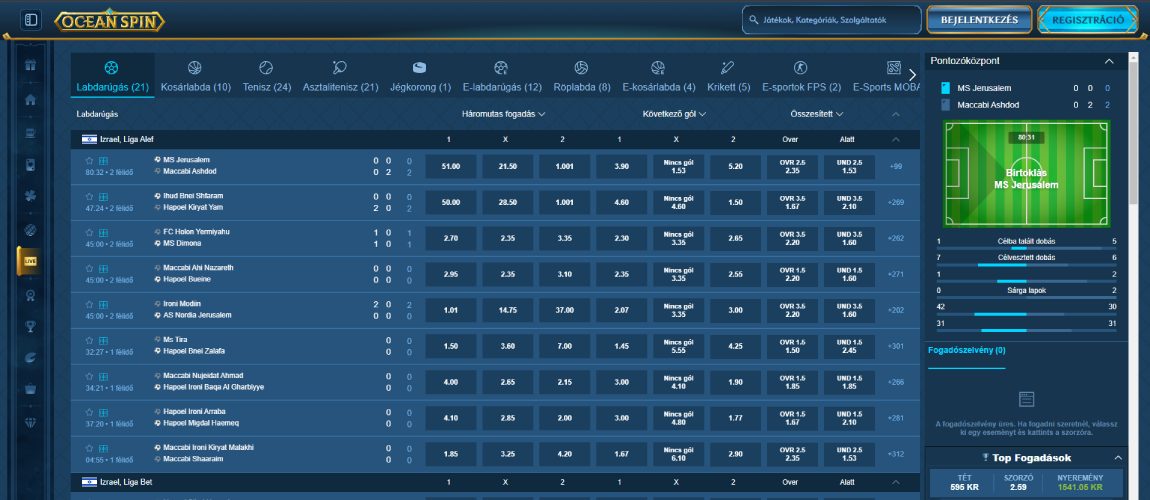The image size is (1150, 500).
Task: Click the Röplabda volleyball icon
Action: 582,68
